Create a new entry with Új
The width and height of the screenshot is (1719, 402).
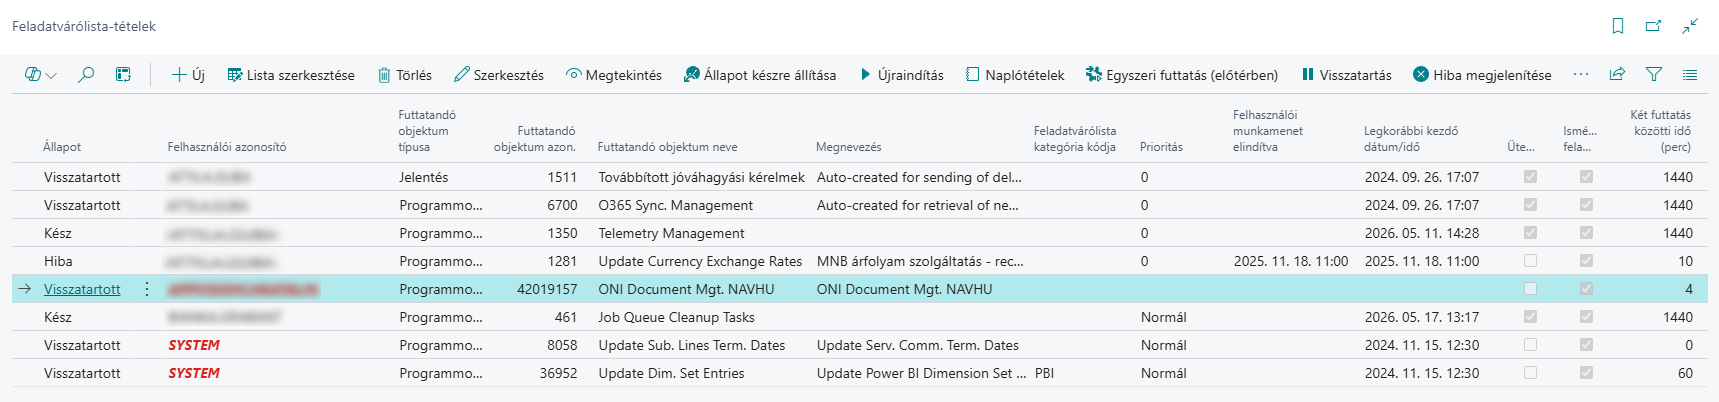click(x=188, y=75)
